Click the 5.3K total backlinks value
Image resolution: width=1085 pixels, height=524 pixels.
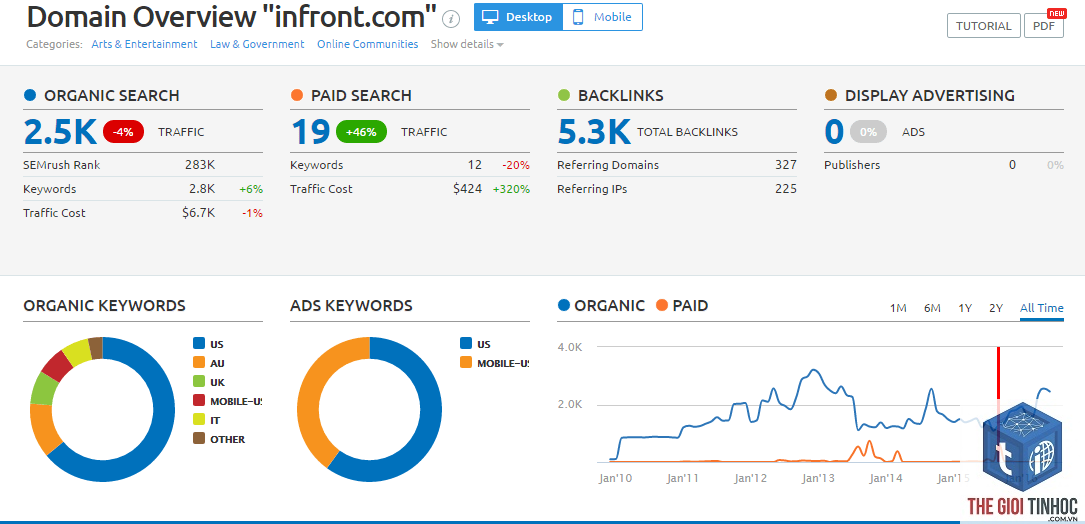click(x=594, y=132)
